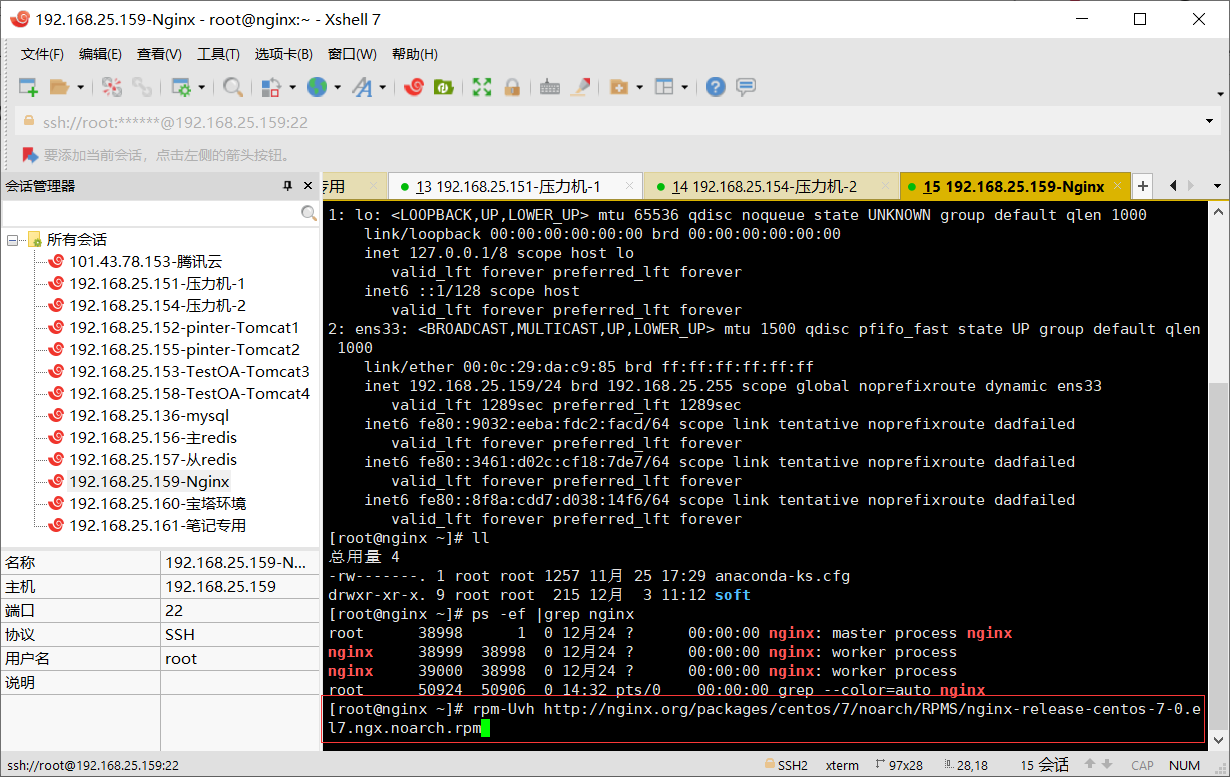Click the add current session flag icon

[30, 155]
